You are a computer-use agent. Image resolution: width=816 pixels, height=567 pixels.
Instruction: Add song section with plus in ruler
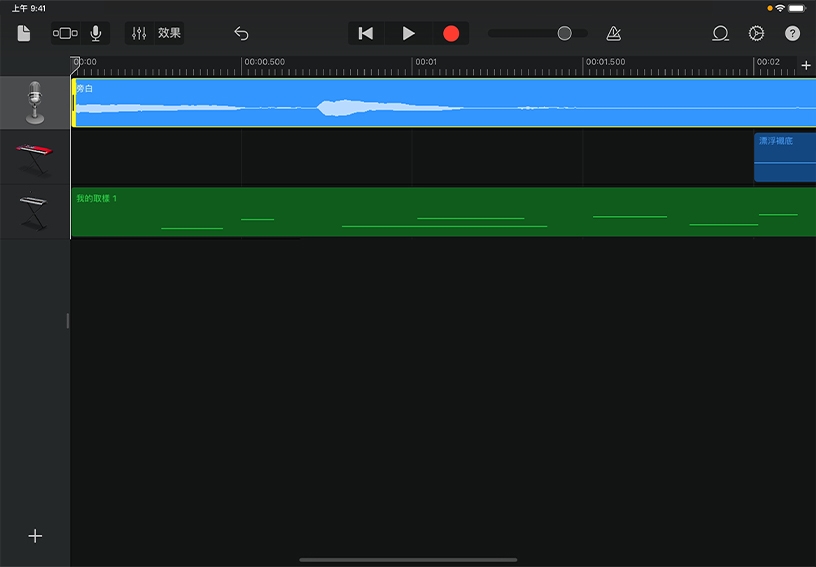pos(806,65)
